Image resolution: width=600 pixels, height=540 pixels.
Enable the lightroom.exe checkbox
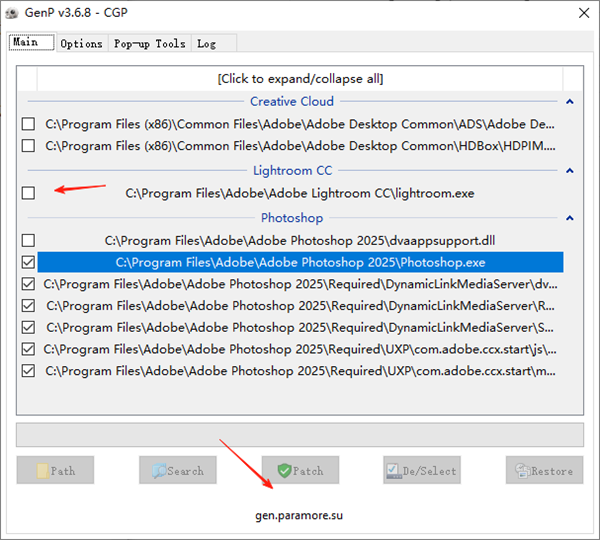28,193
